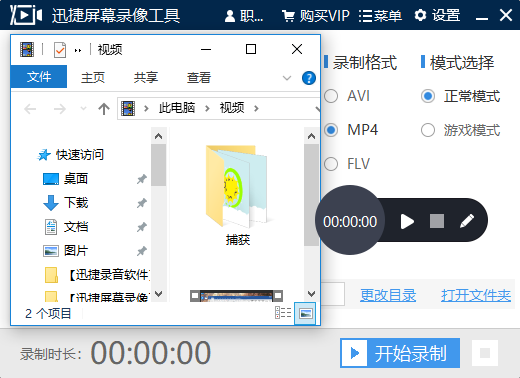This screenshot has height=378, width=520.
Task: Open the 查看 ribbon tab
Action: pyautogui.click(x=199, y=78)
